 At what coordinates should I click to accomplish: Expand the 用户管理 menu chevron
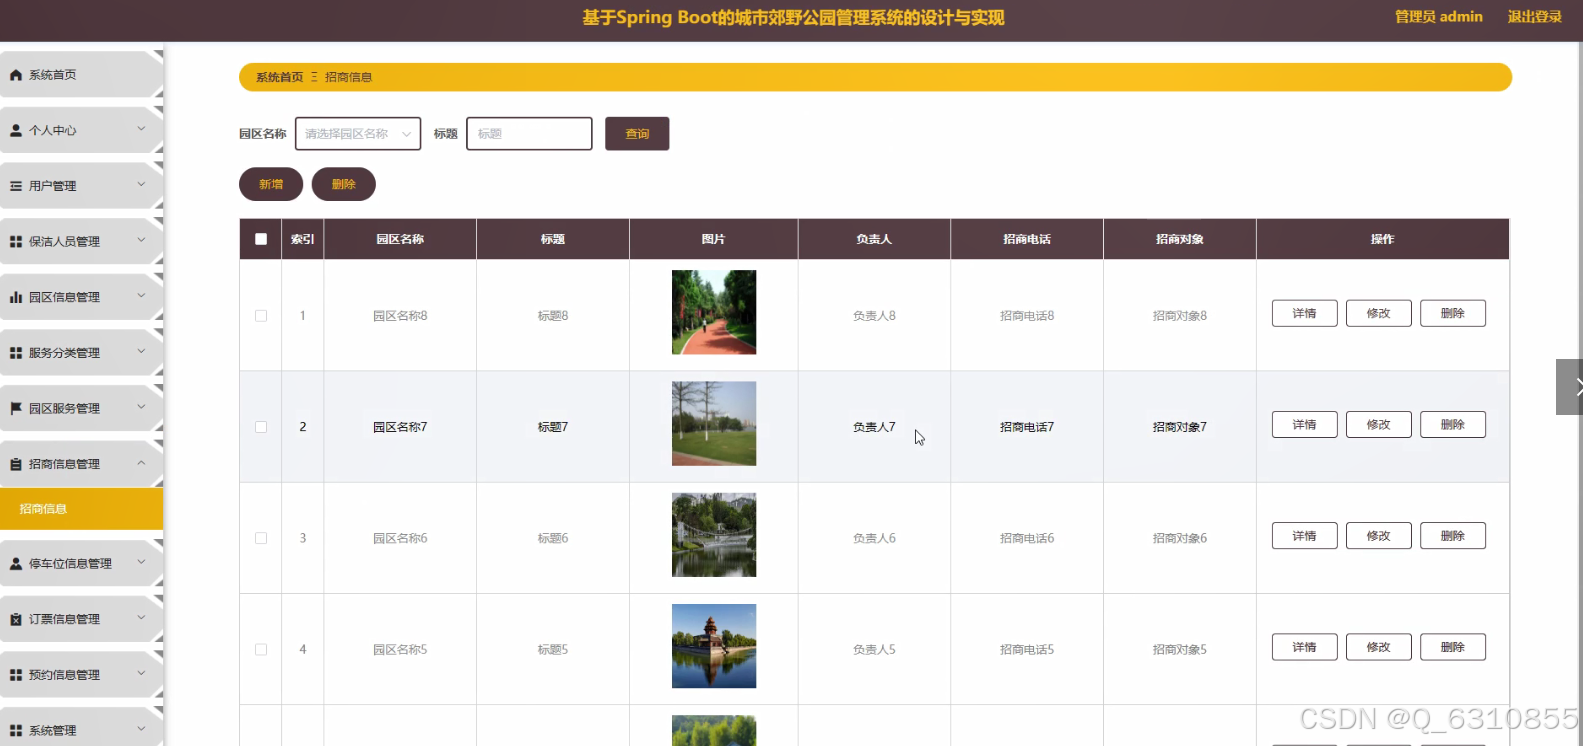(141, 184)
